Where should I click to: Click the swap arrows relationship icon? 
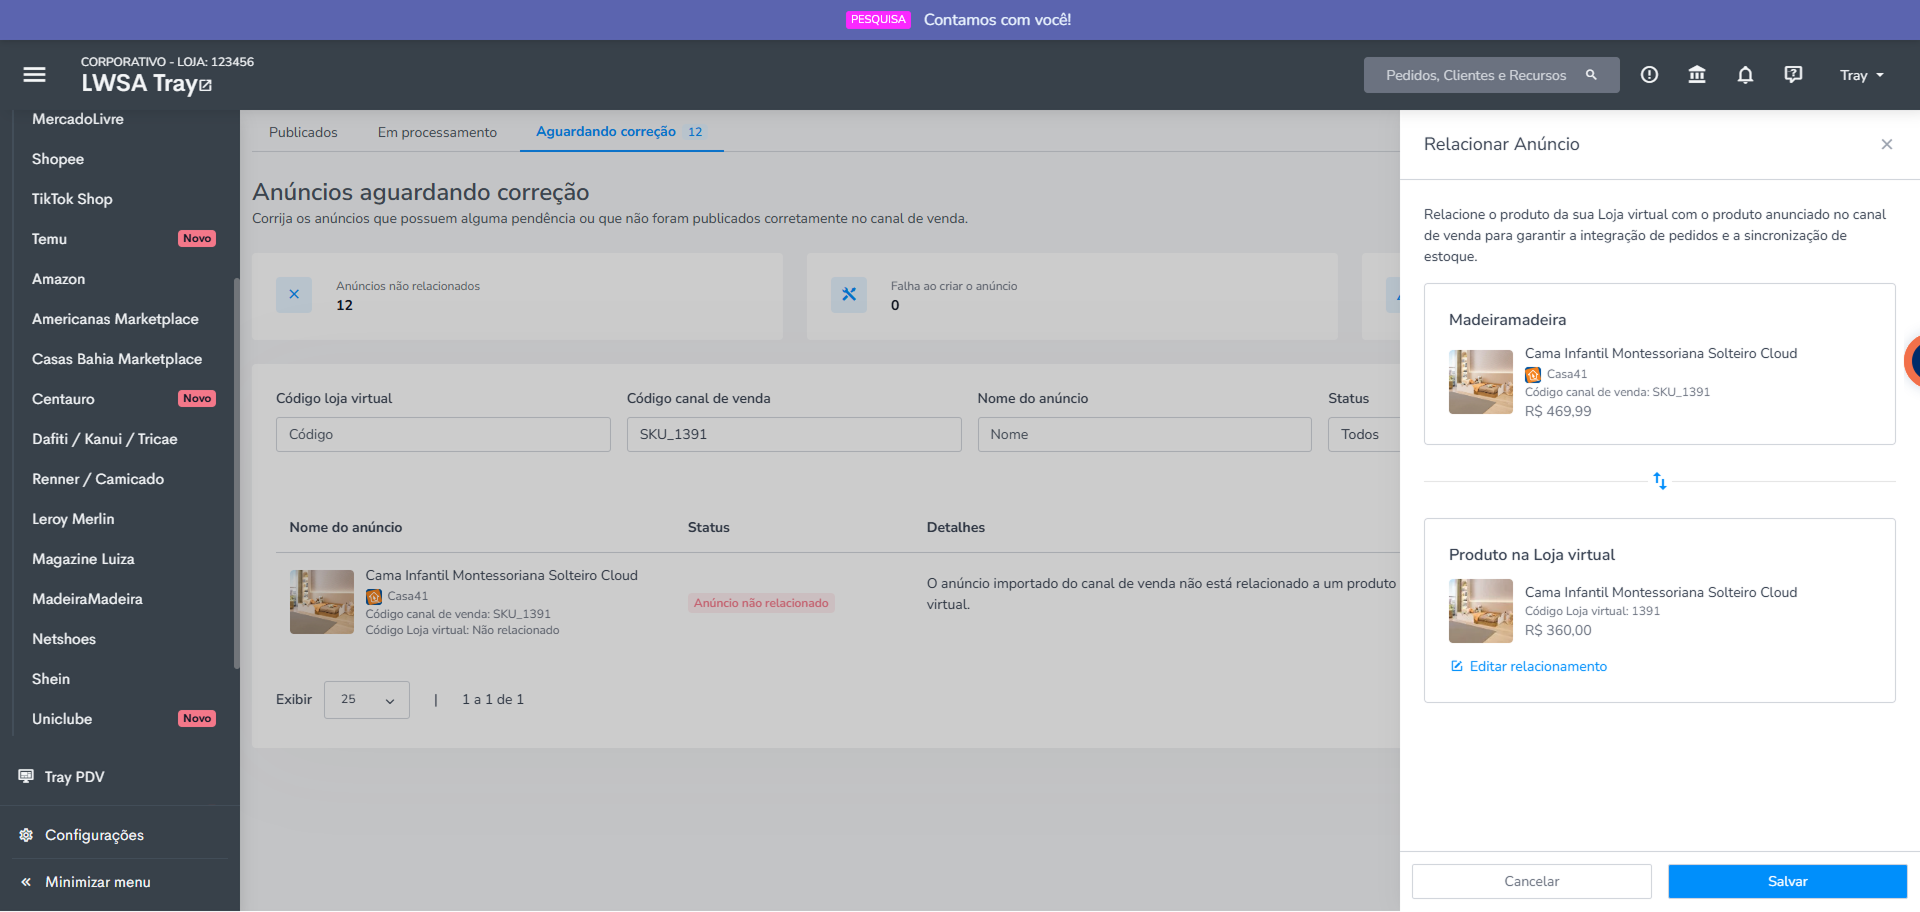[1660, 481]
